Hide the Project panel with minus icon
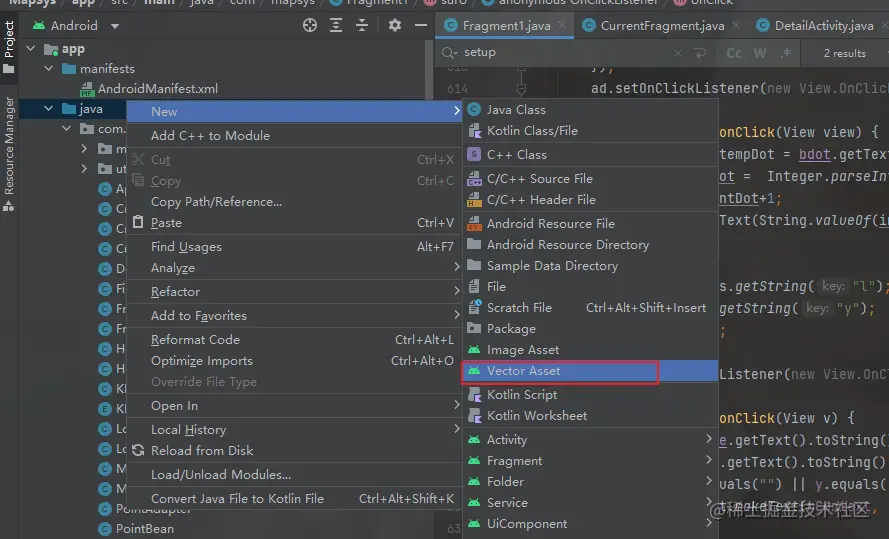Image resolution: width=889 pixels, height=539 pixels. tap(421, 26)
